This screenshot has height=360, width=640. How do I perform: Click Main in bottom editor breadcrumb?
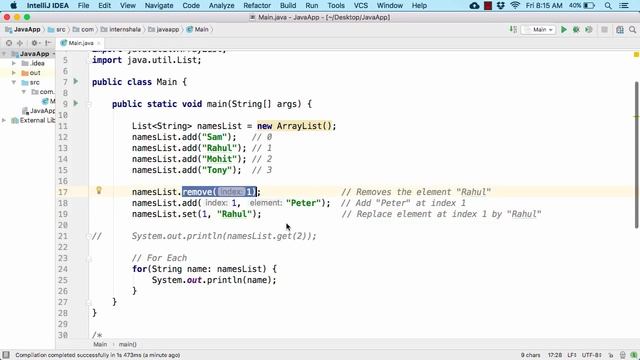tap(100, 344)
